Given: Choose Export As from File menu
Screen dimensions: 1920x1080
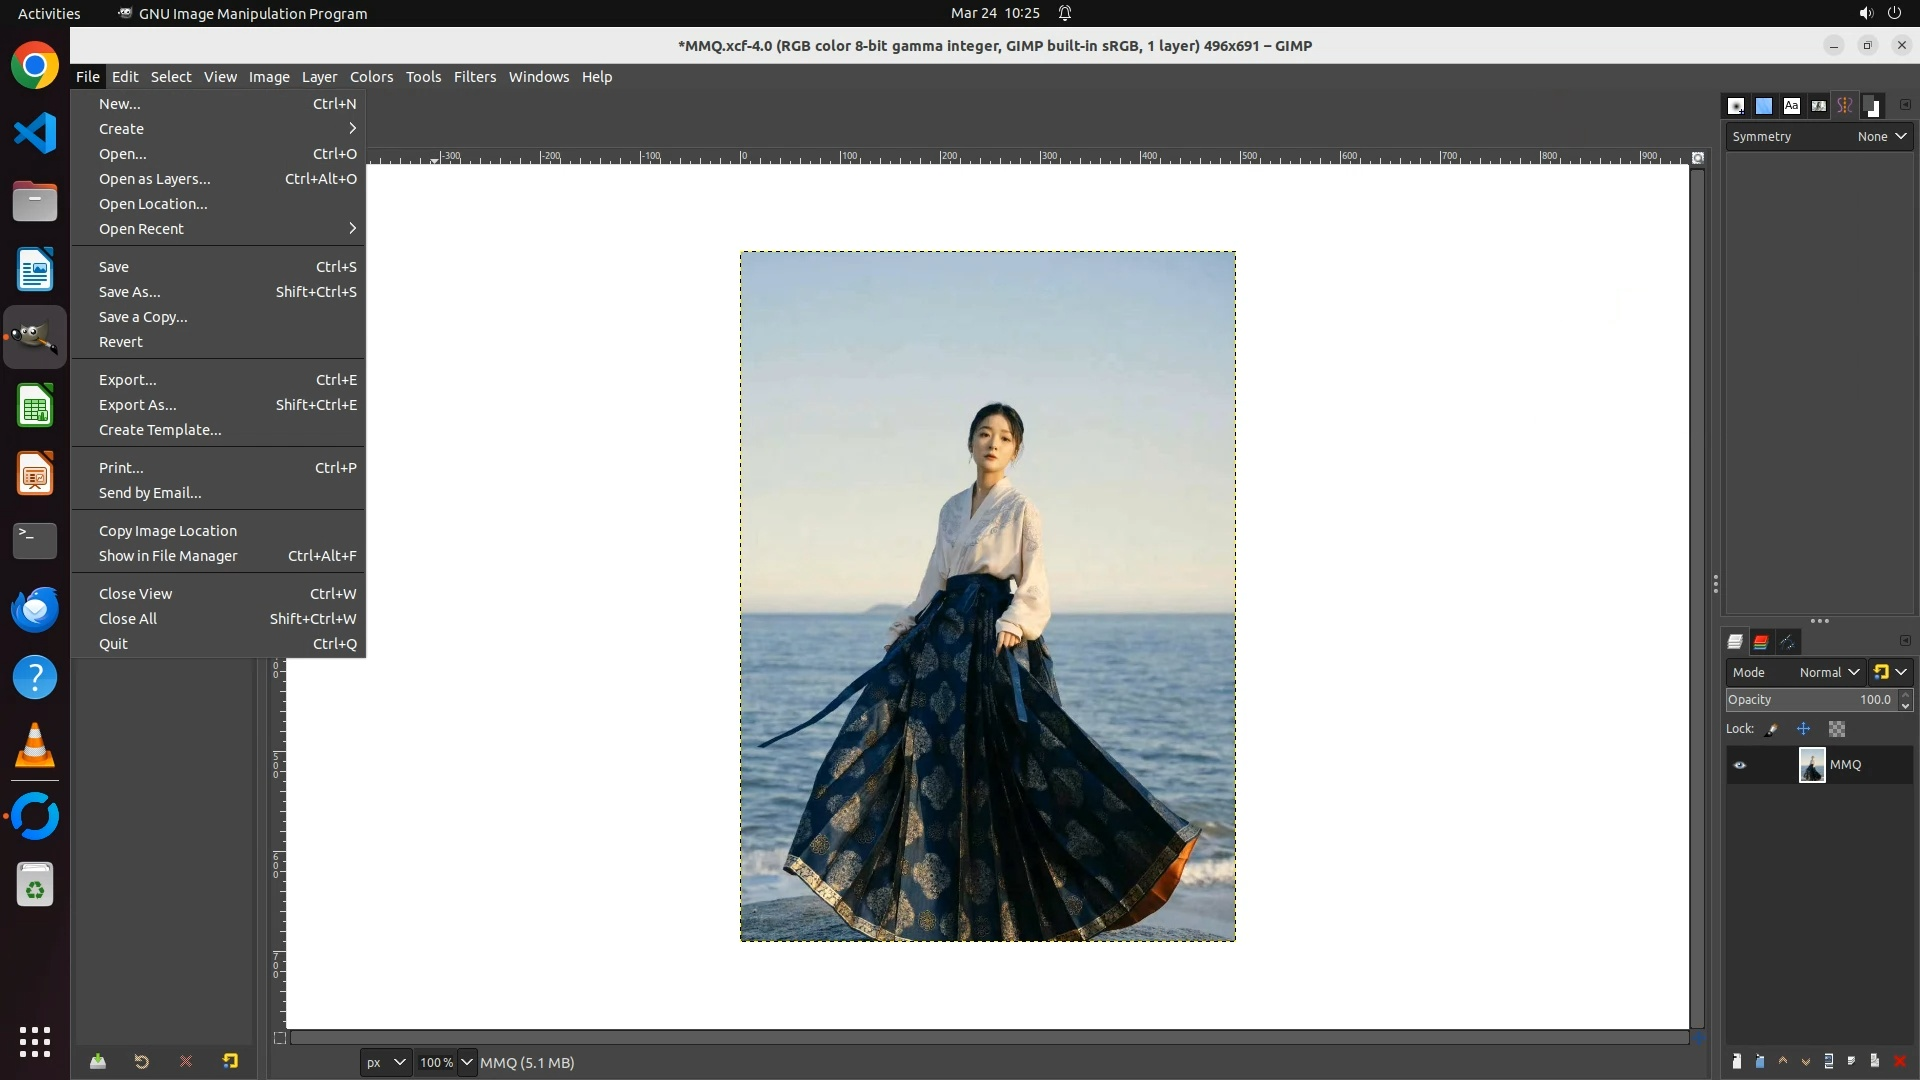Looking at the screenshot, I should click(x=138, y=405).
